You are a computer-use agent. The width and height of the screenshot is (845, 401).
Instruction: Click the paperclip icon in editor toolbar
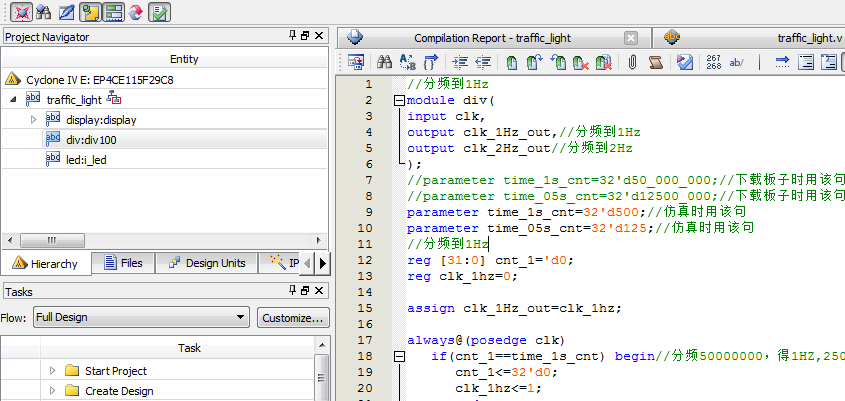pyautogui.click(x=633, y=62)
